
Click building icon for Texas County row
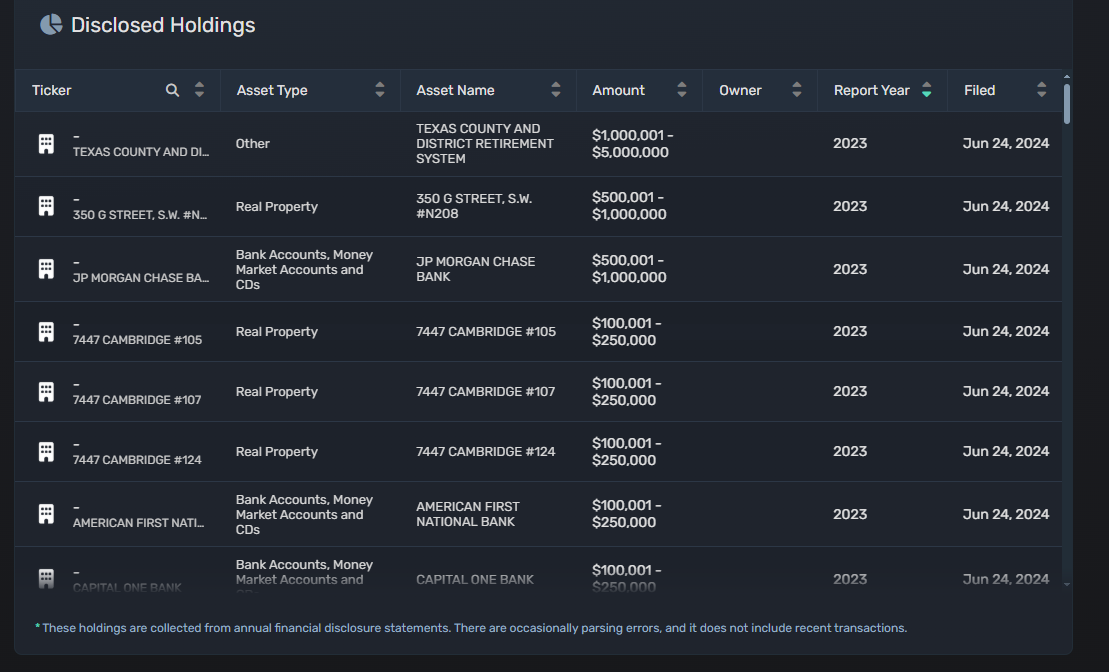tap(46, 144)
